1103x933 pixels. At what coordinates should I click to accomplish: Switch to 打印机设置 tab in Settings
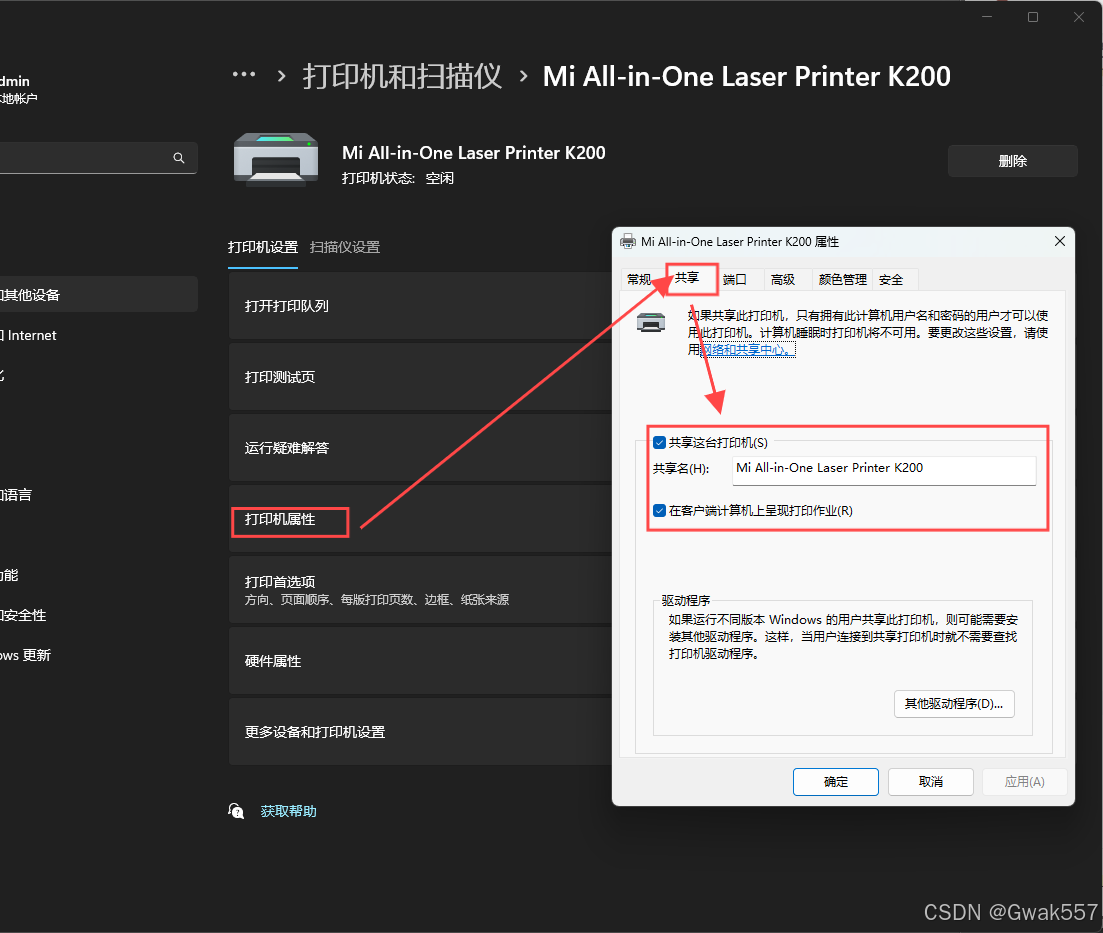pos(263,248)
